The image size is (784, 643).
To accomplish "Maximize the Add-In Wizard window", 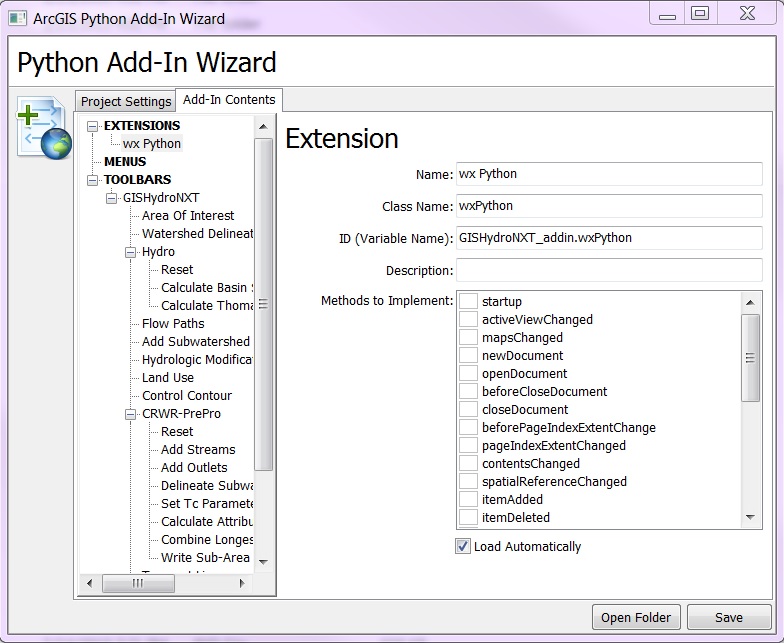I will 700,14.
